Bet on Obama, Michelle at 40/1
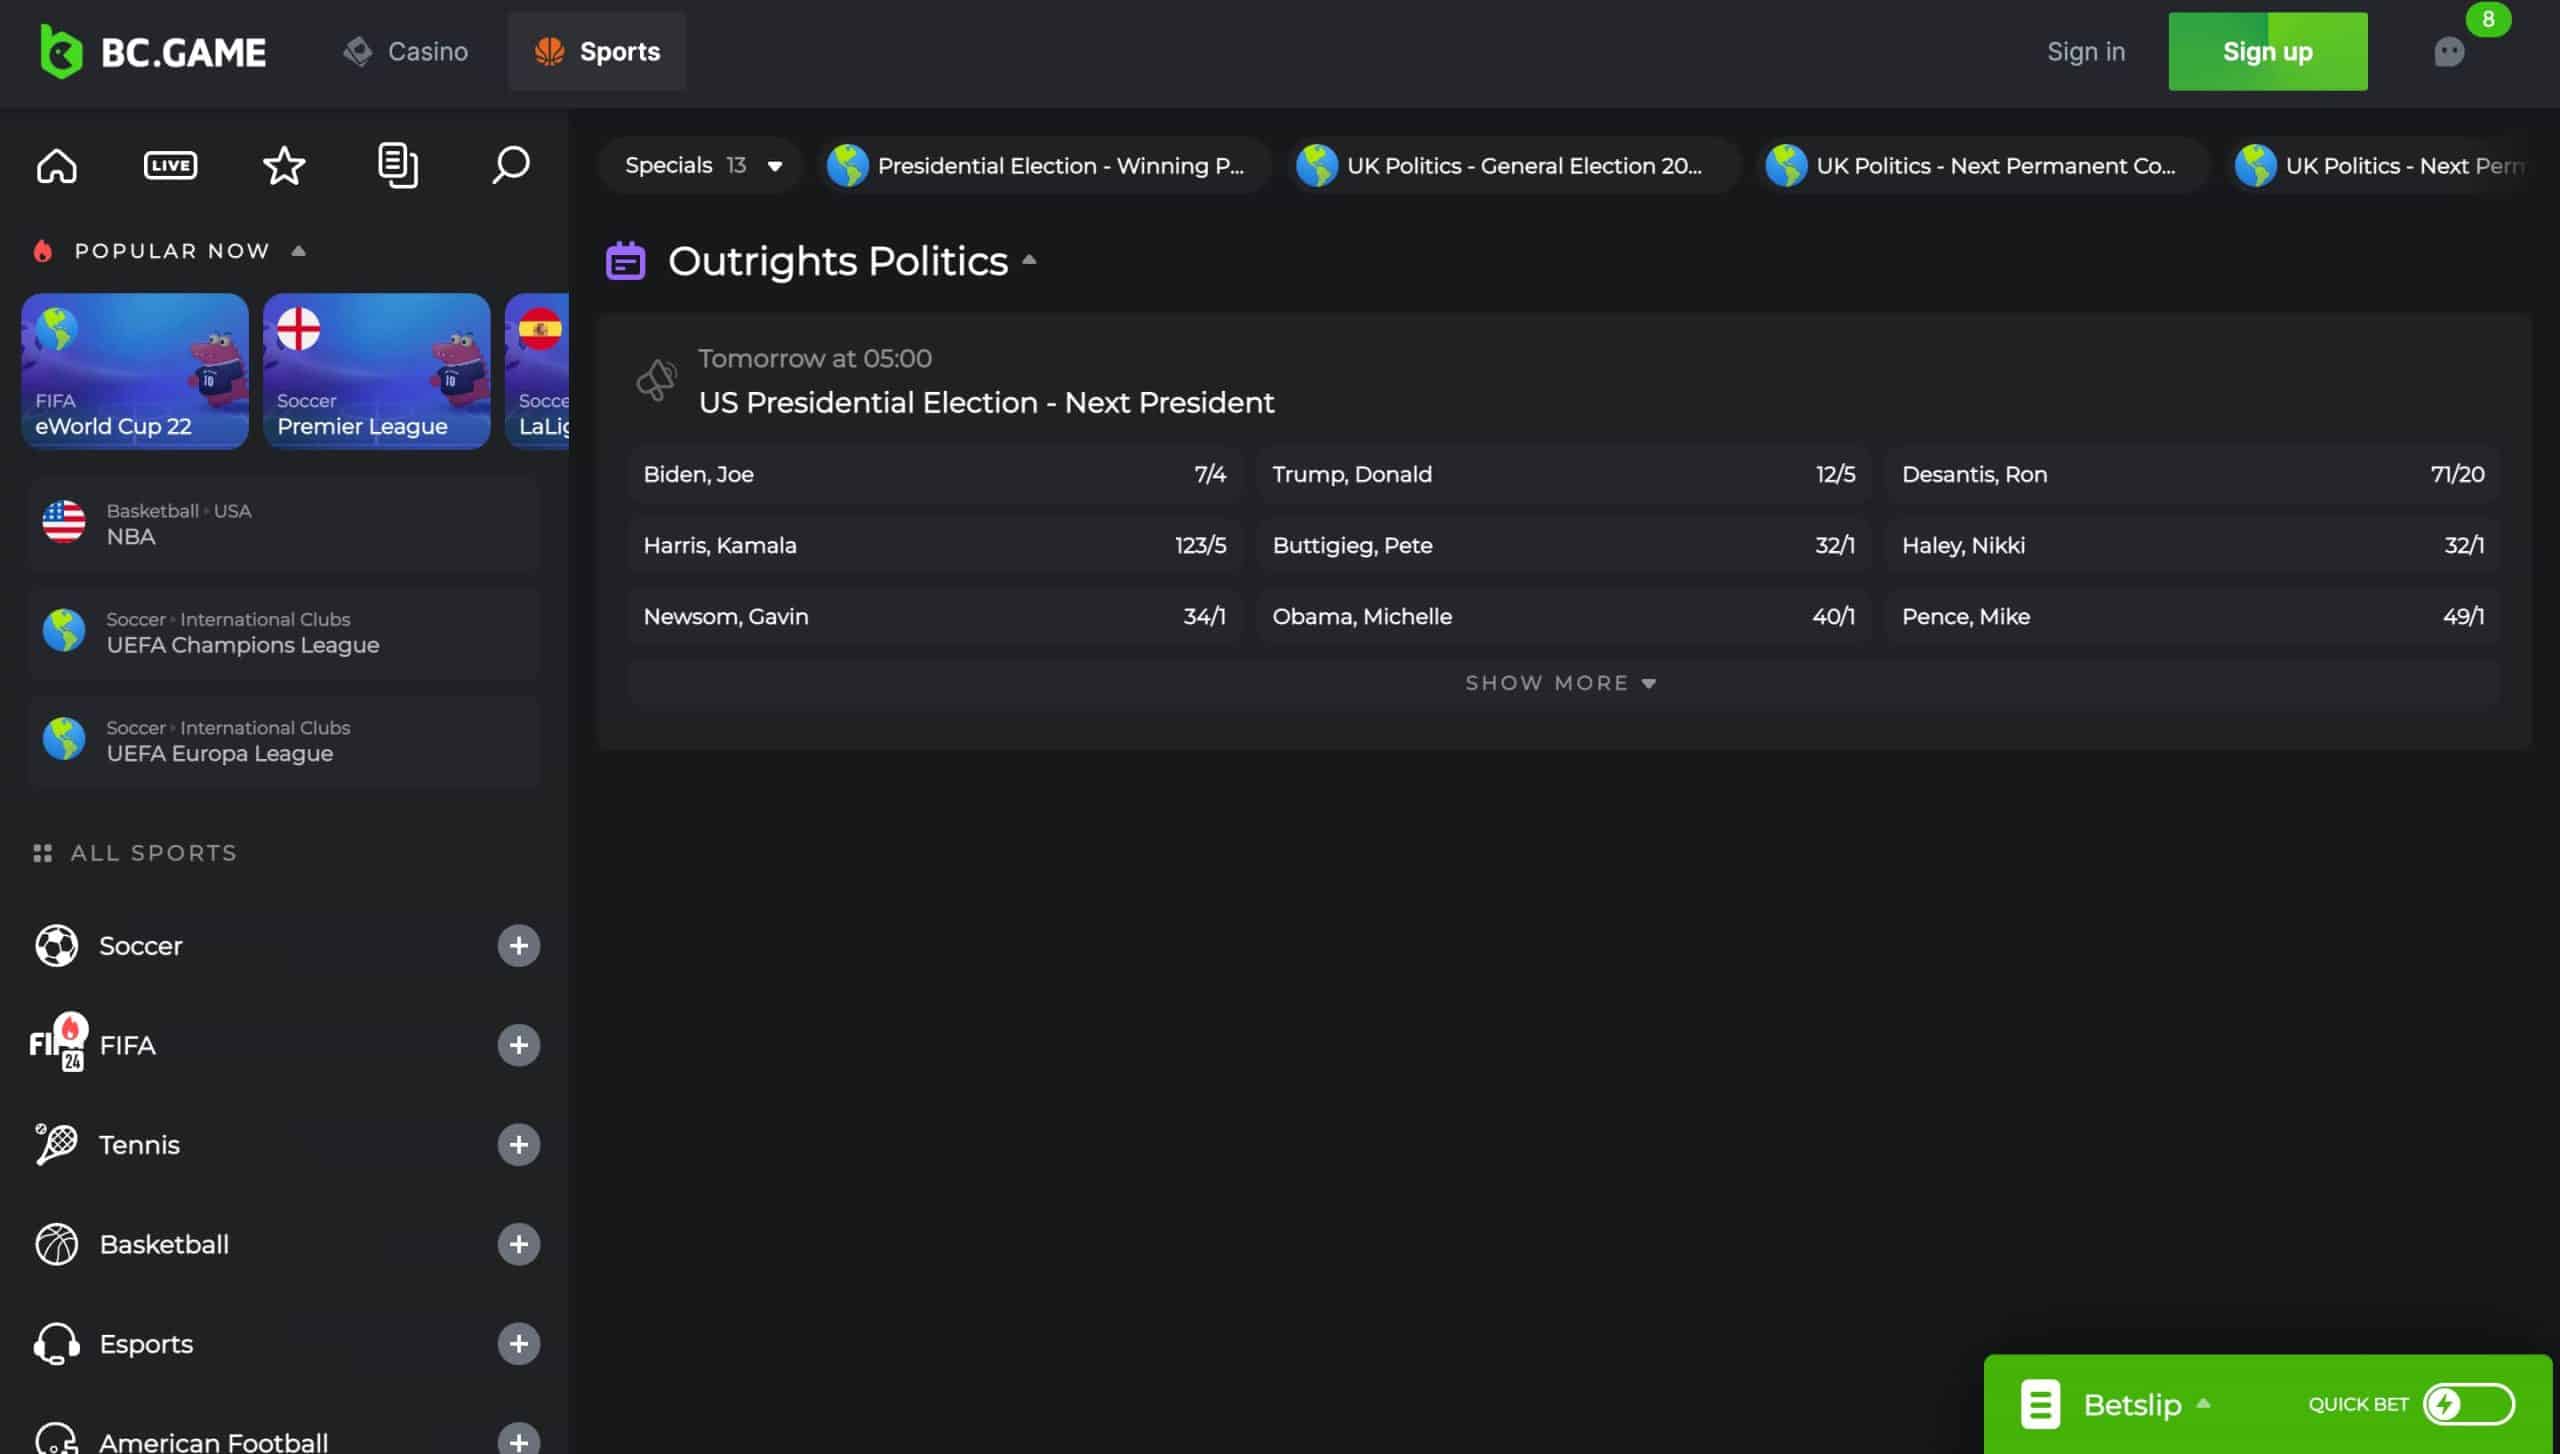 [x=1564, y=616]
